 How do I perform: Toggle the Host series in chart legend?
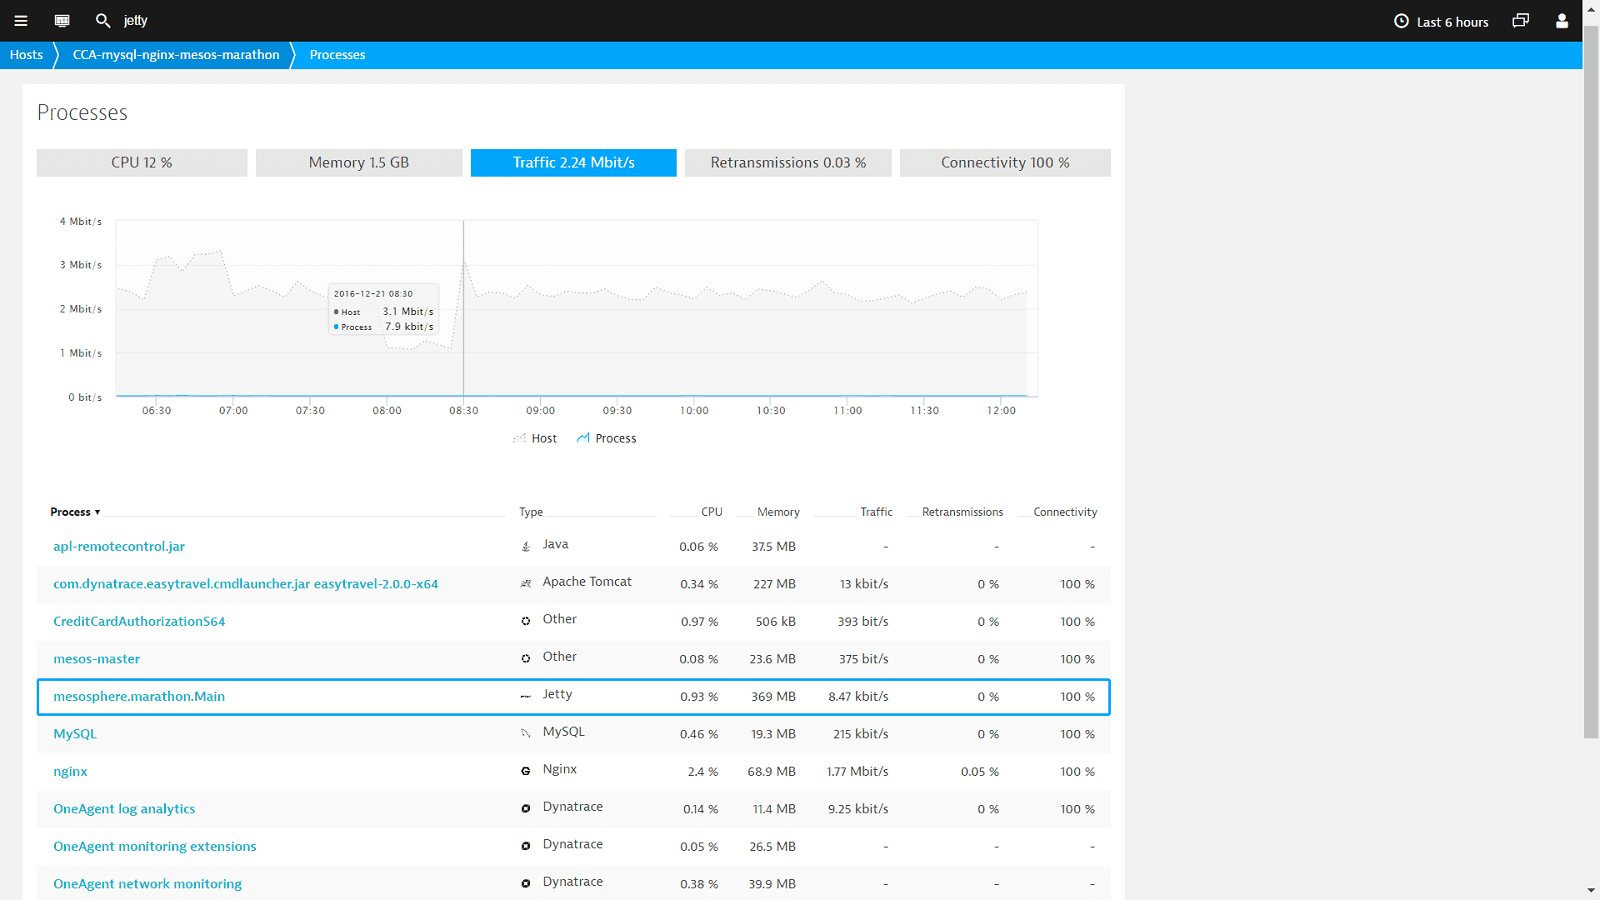(x=535, y=438)
